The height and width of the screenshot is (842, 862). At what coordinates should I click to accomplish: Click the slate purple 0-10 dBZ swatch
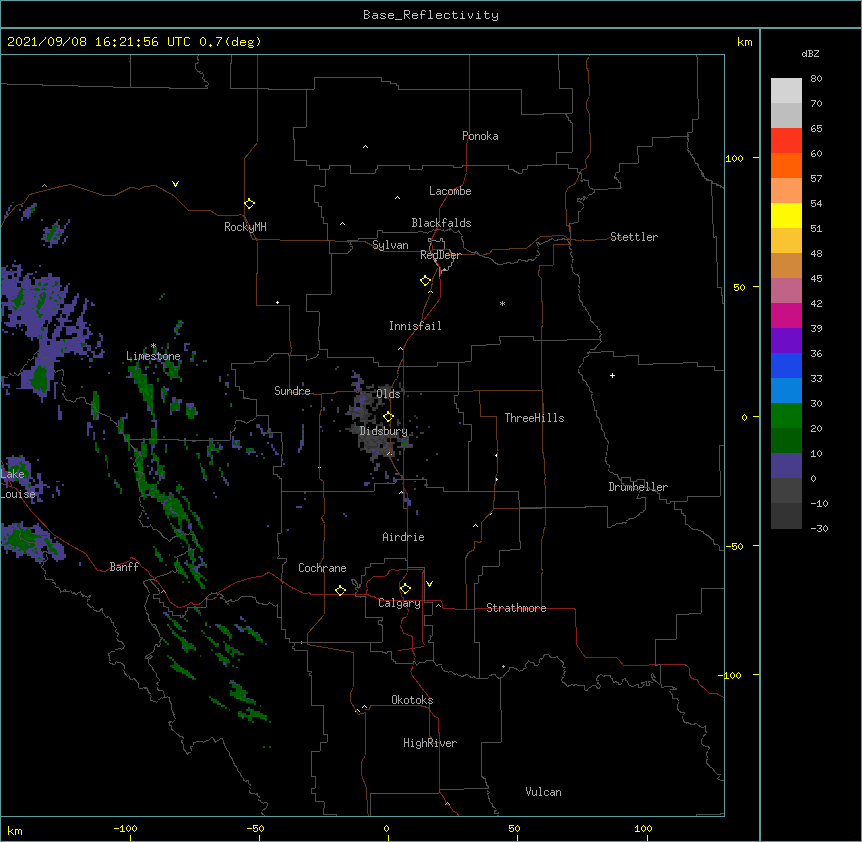(x=786, y=466)
